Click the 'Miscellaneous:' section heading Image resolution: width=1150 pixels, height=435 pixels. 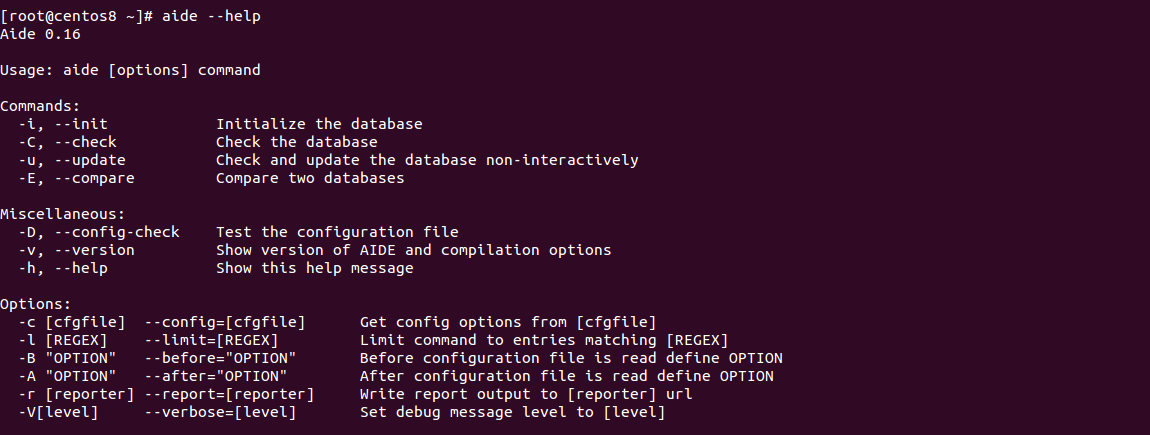click(63, 214)
